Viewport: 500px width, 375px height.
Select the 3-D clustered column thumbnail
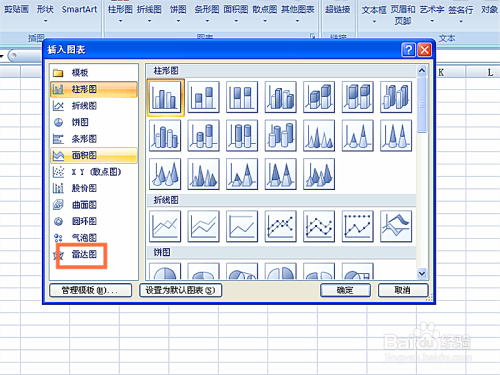pos(281,97)
